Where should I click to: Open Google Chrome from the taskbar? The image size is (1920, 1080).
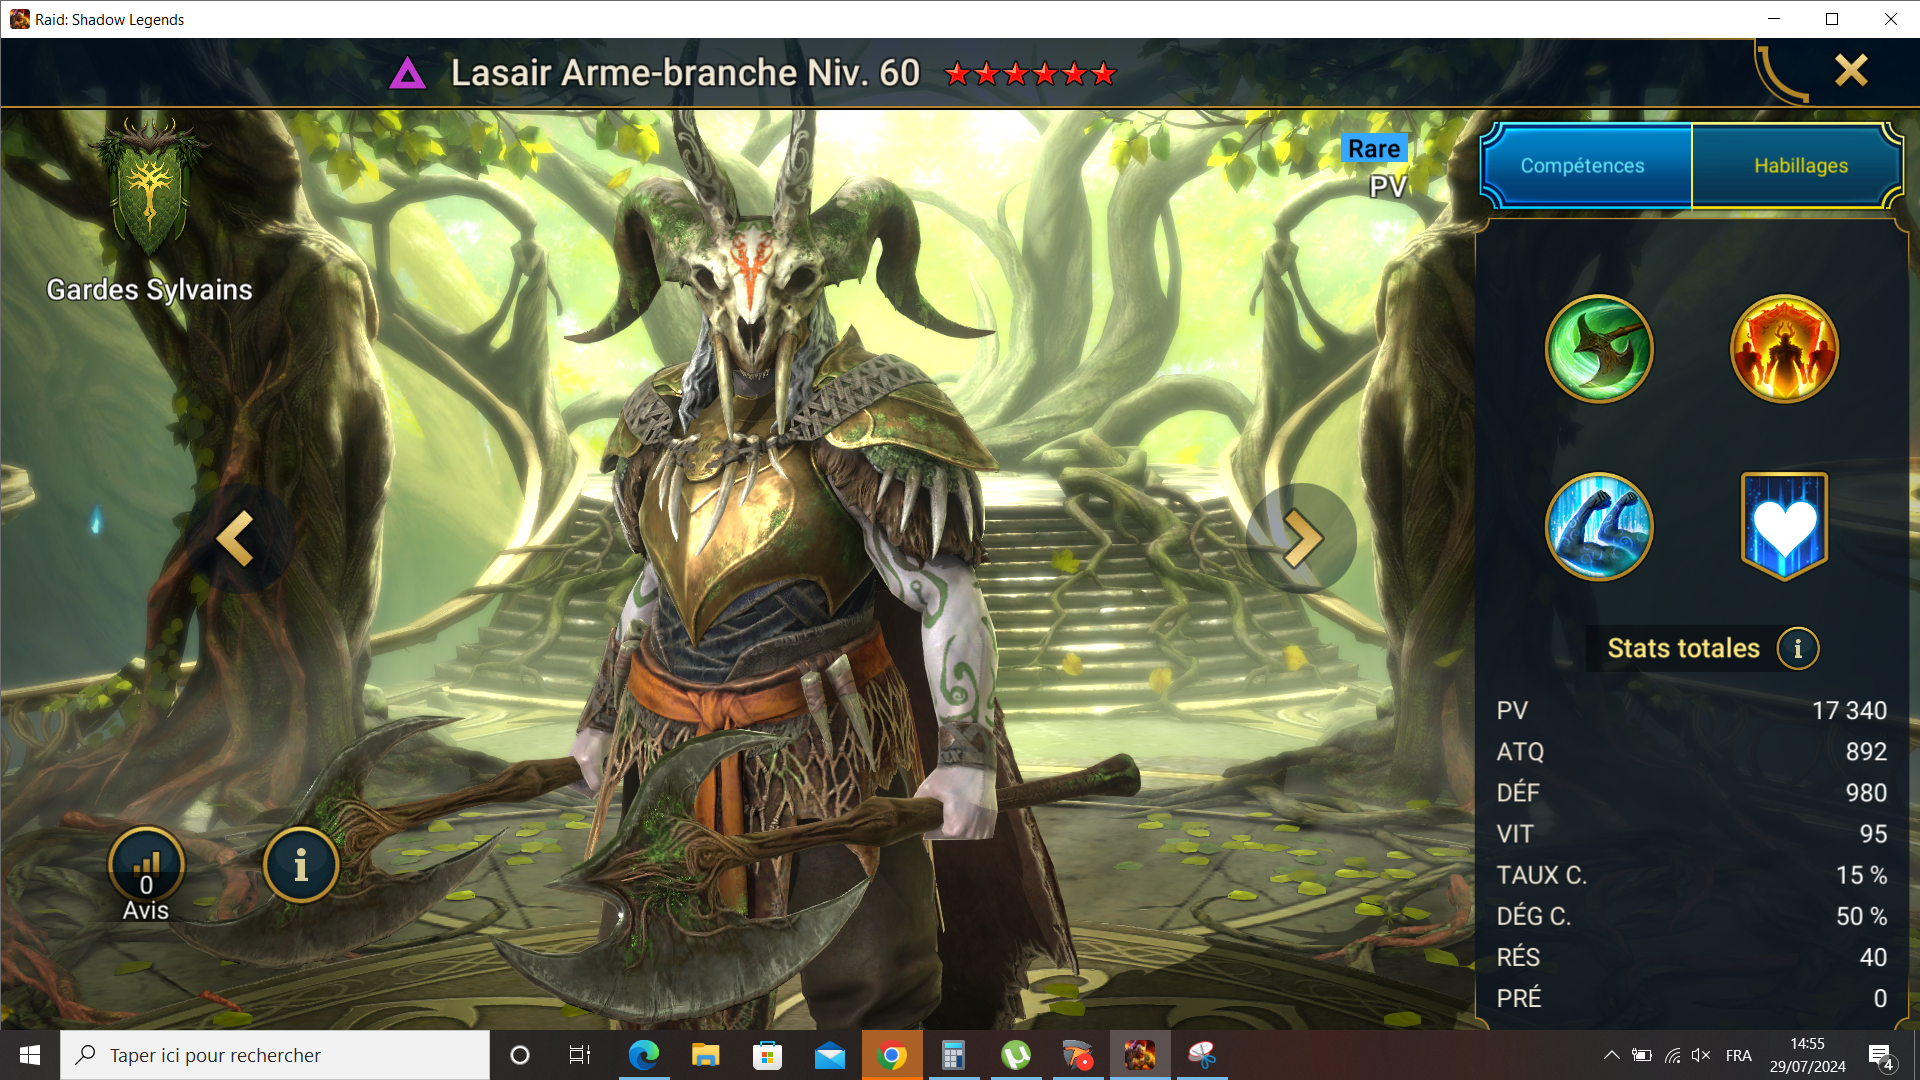[890, 1055]
